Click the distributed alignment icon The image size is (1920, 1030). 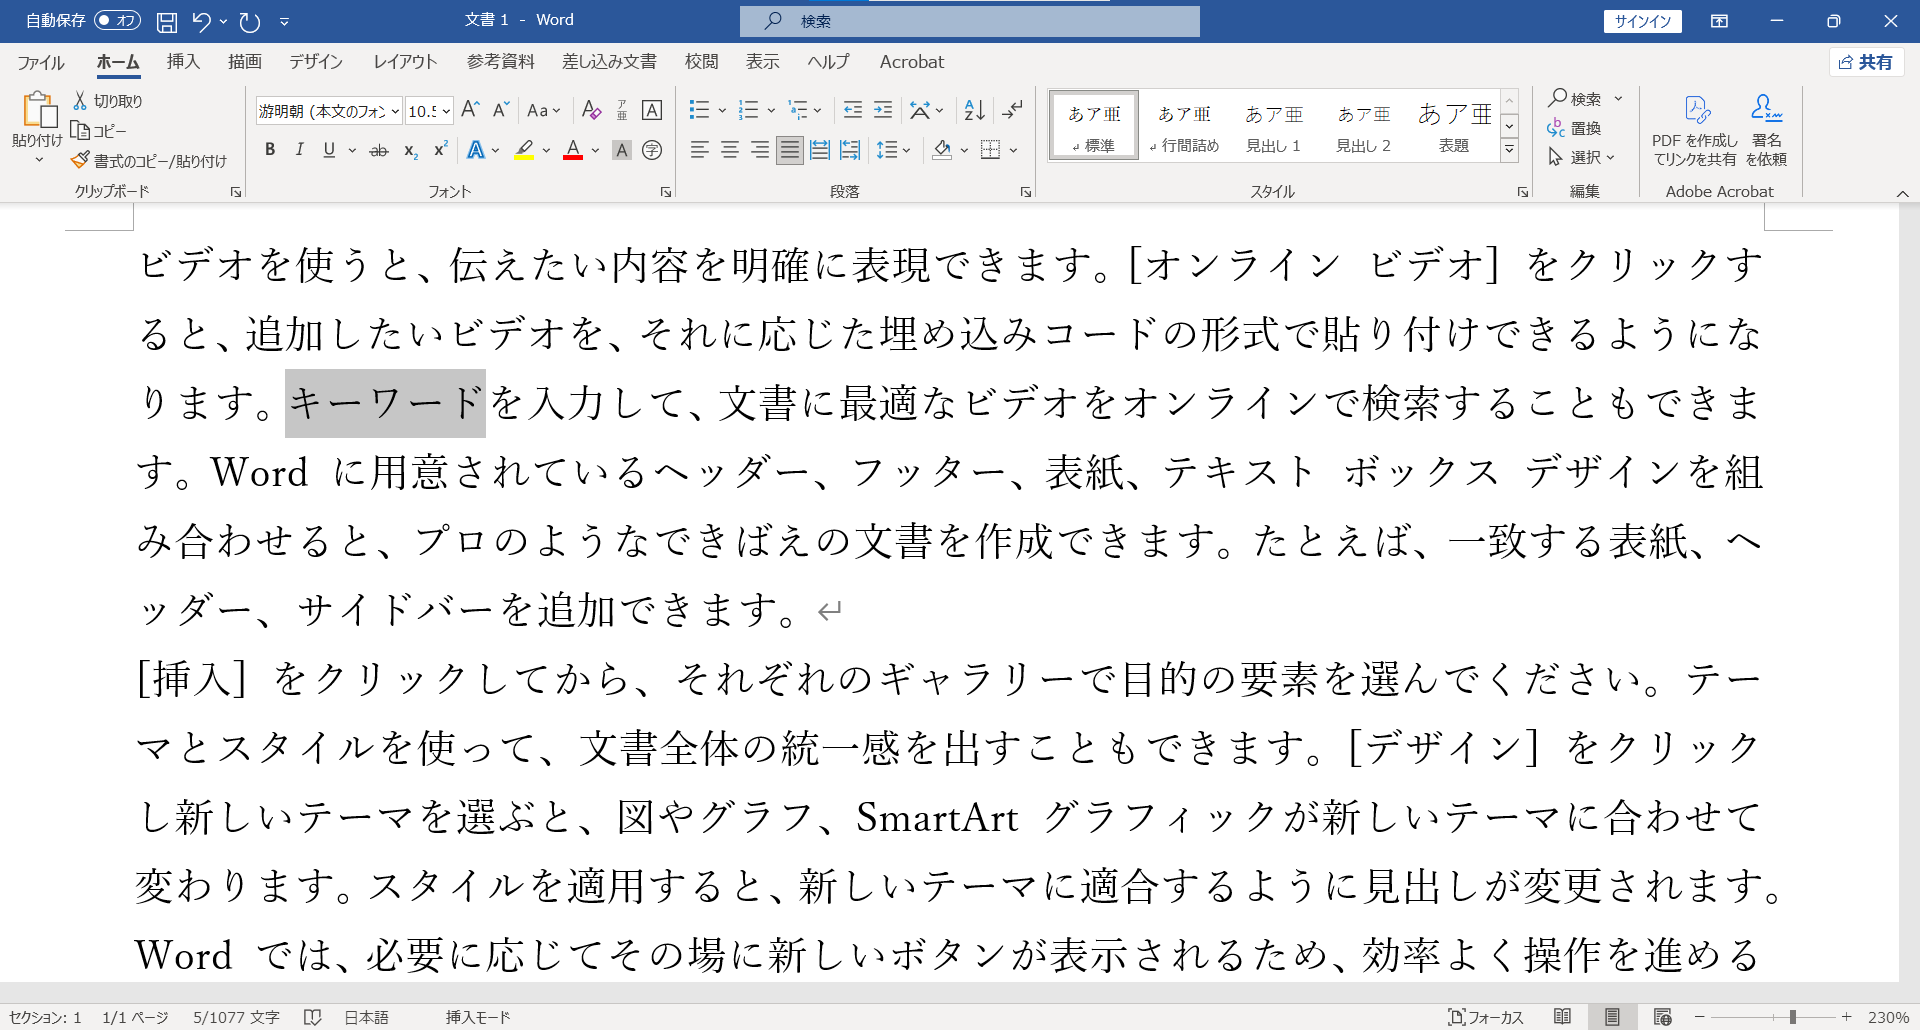coord(820,150)
